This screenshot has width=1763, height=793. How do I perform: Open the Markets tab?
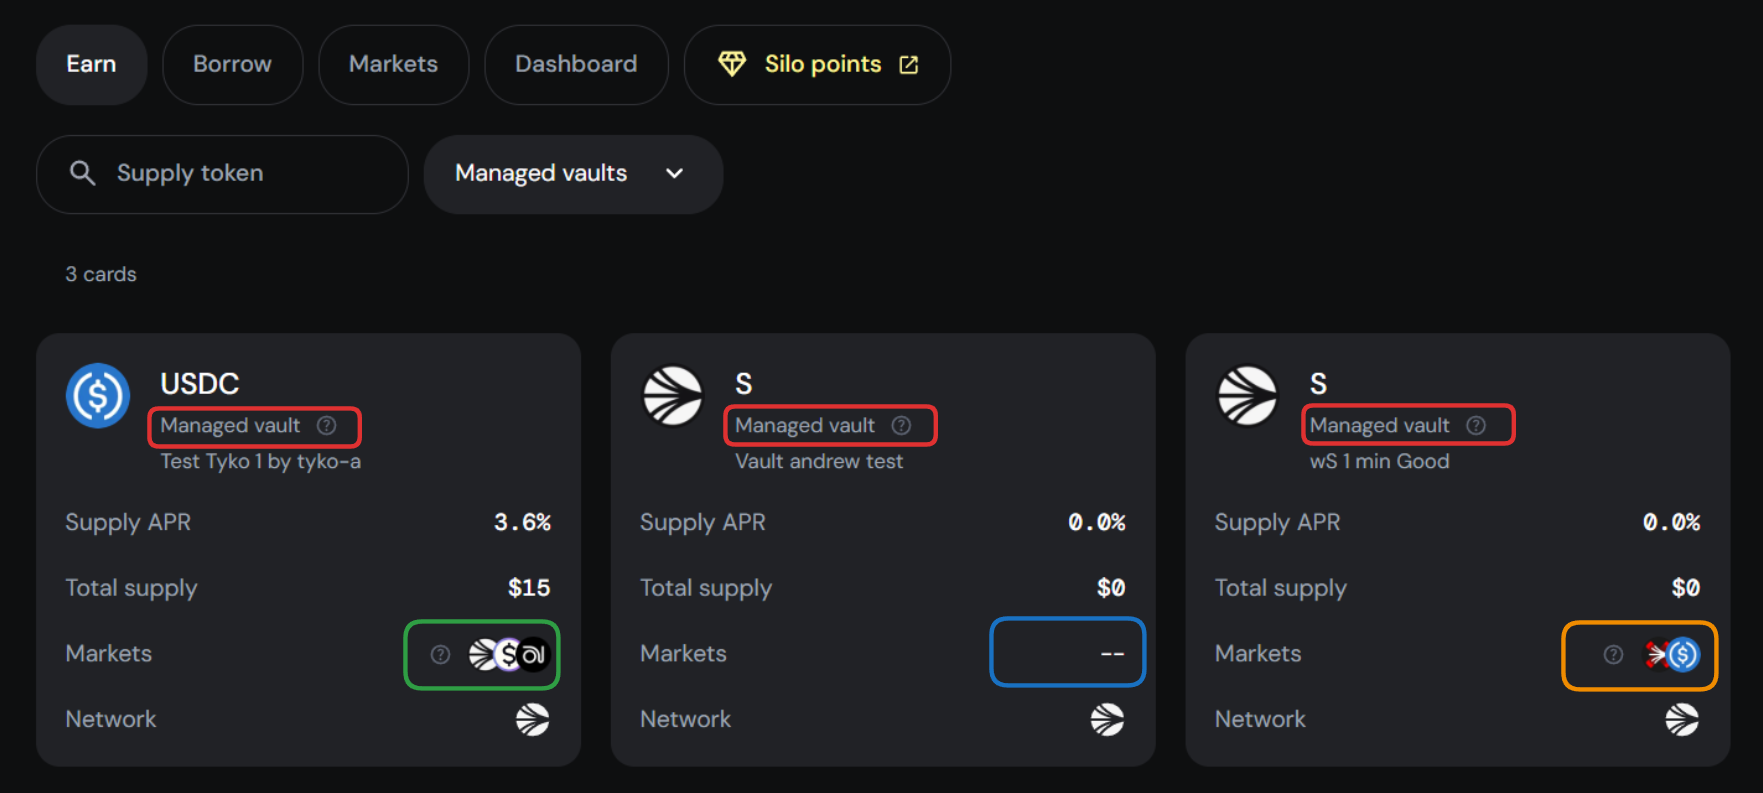393,65
